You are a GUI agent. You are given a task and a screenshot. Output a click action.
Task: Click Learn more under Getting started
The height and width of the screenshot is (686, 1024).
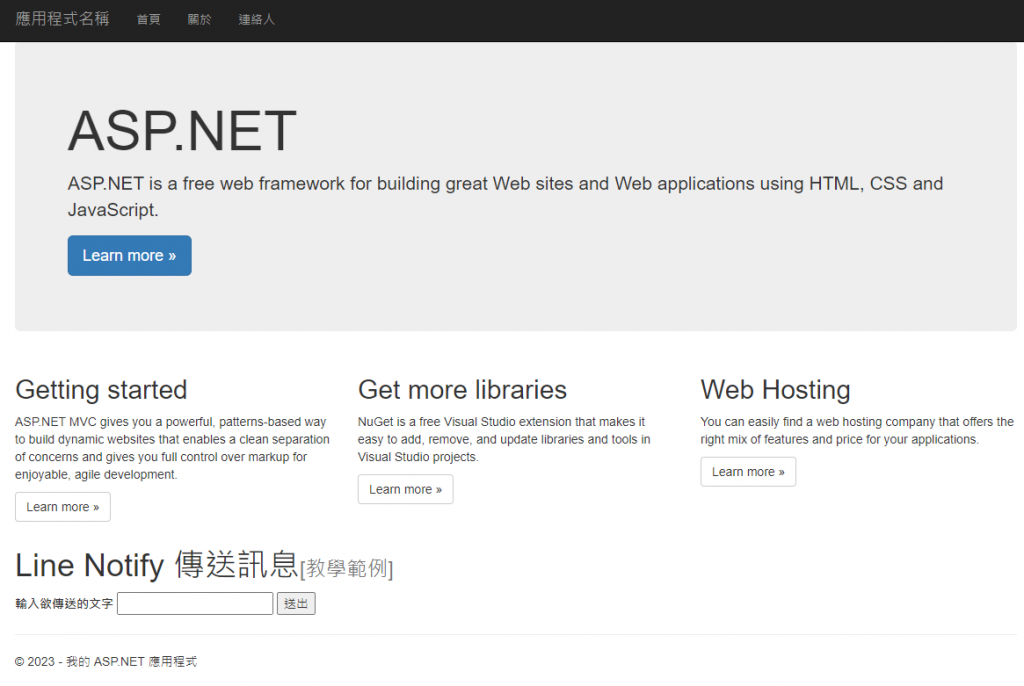pos(63,507)
